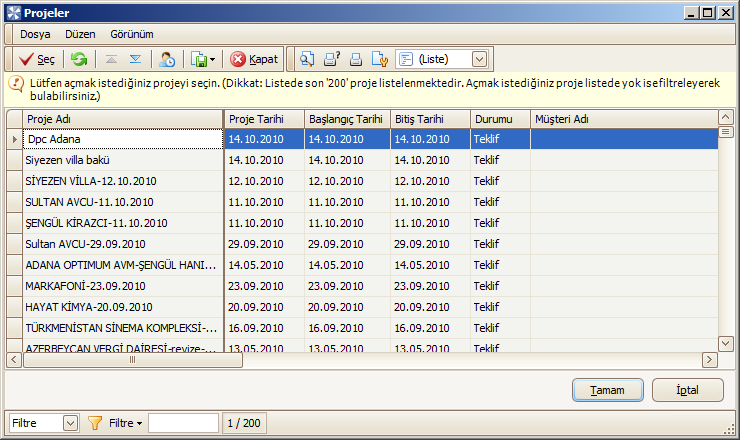Image resolution: width=740 pixels, height=440 pixels.
Task: Select the Dpc Adana project row
Action: pyautogui.click(x=123, y=139)
